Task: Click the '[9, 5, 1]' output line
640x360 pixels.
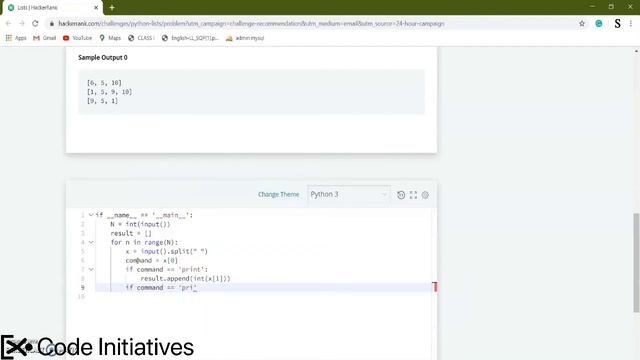Action: coord(102,101)
